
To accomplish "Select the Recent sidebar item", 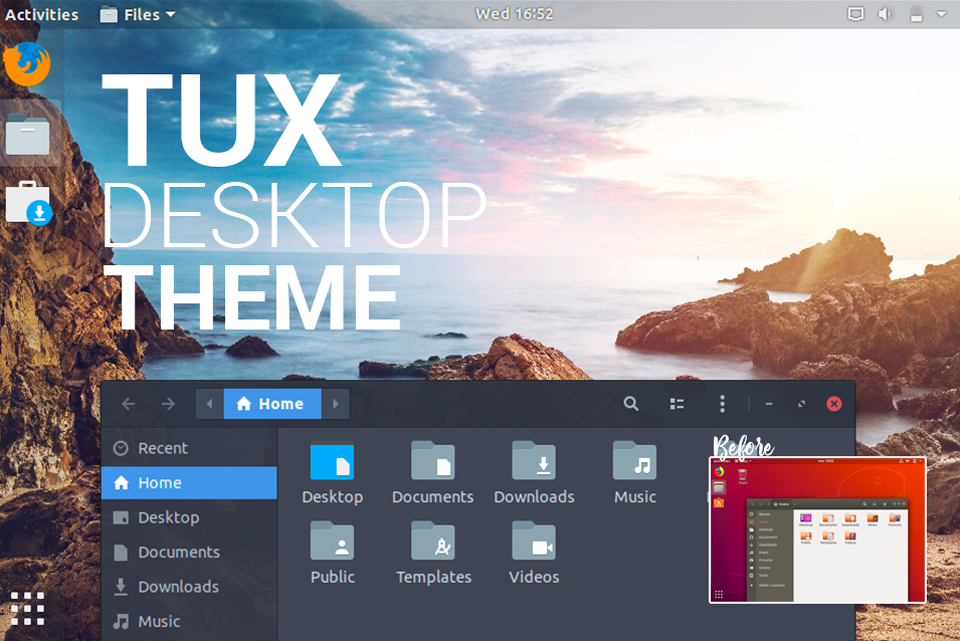I will coord(162,448).
